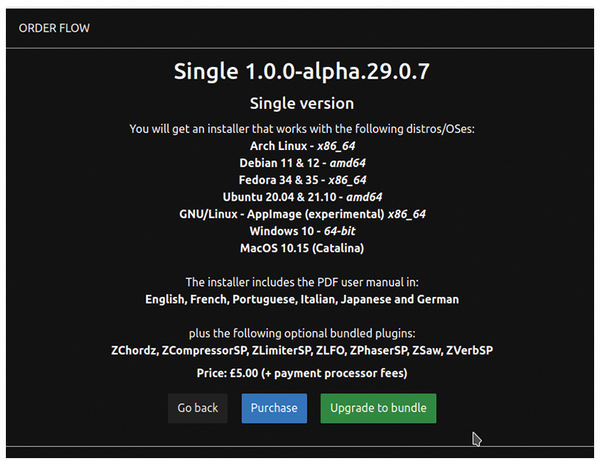This screenshot has width=600, height=464.
Task: Click the Single version subtitle
Action: pos(302,103)
